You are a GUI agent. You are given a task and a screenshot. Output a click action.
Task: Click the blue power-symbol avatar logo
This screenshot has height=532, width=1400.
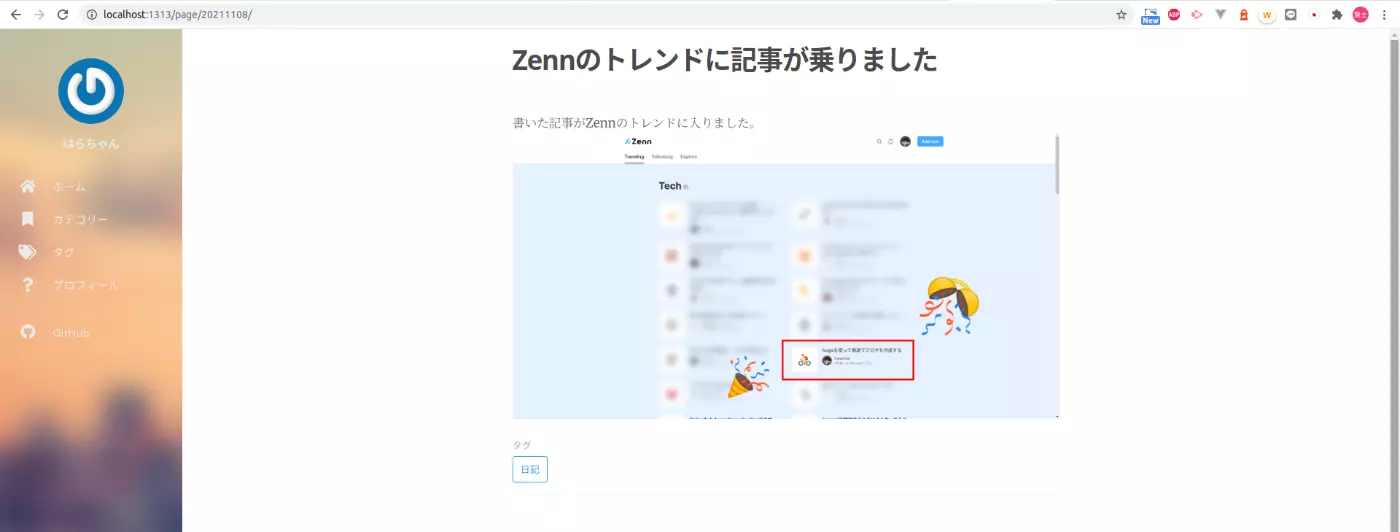[91, 91]
